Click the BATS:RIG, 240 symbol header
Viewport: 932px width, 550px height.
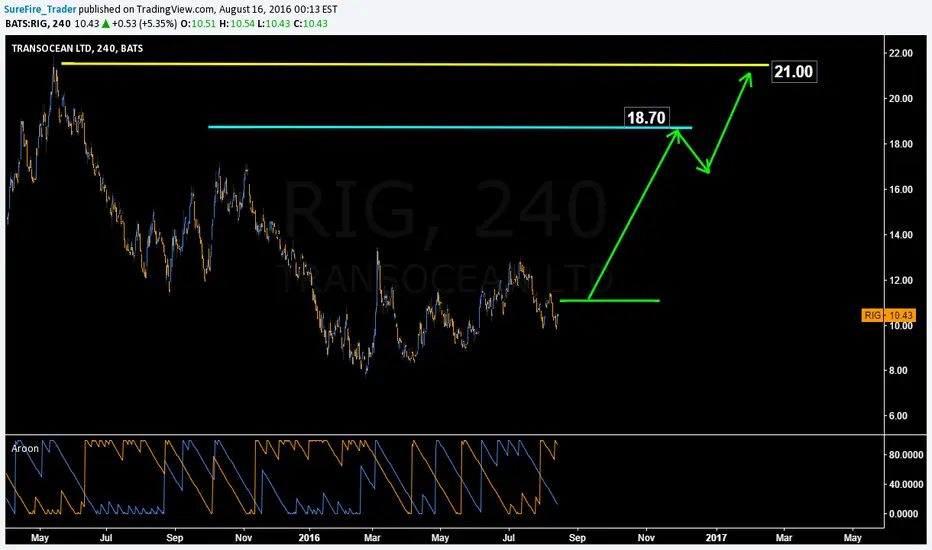(x=37, y=24)
